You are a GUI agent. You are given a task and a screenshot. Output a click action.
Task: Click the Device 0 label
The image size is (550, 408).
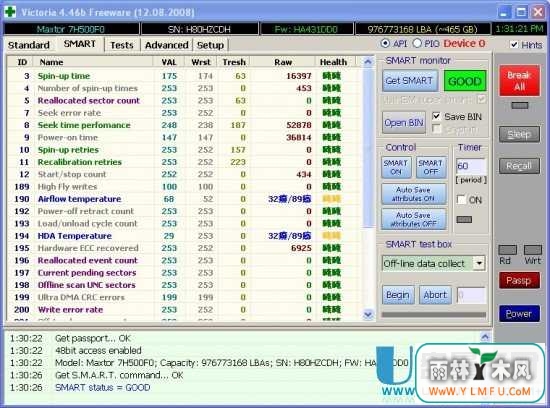tap(464, 44)
